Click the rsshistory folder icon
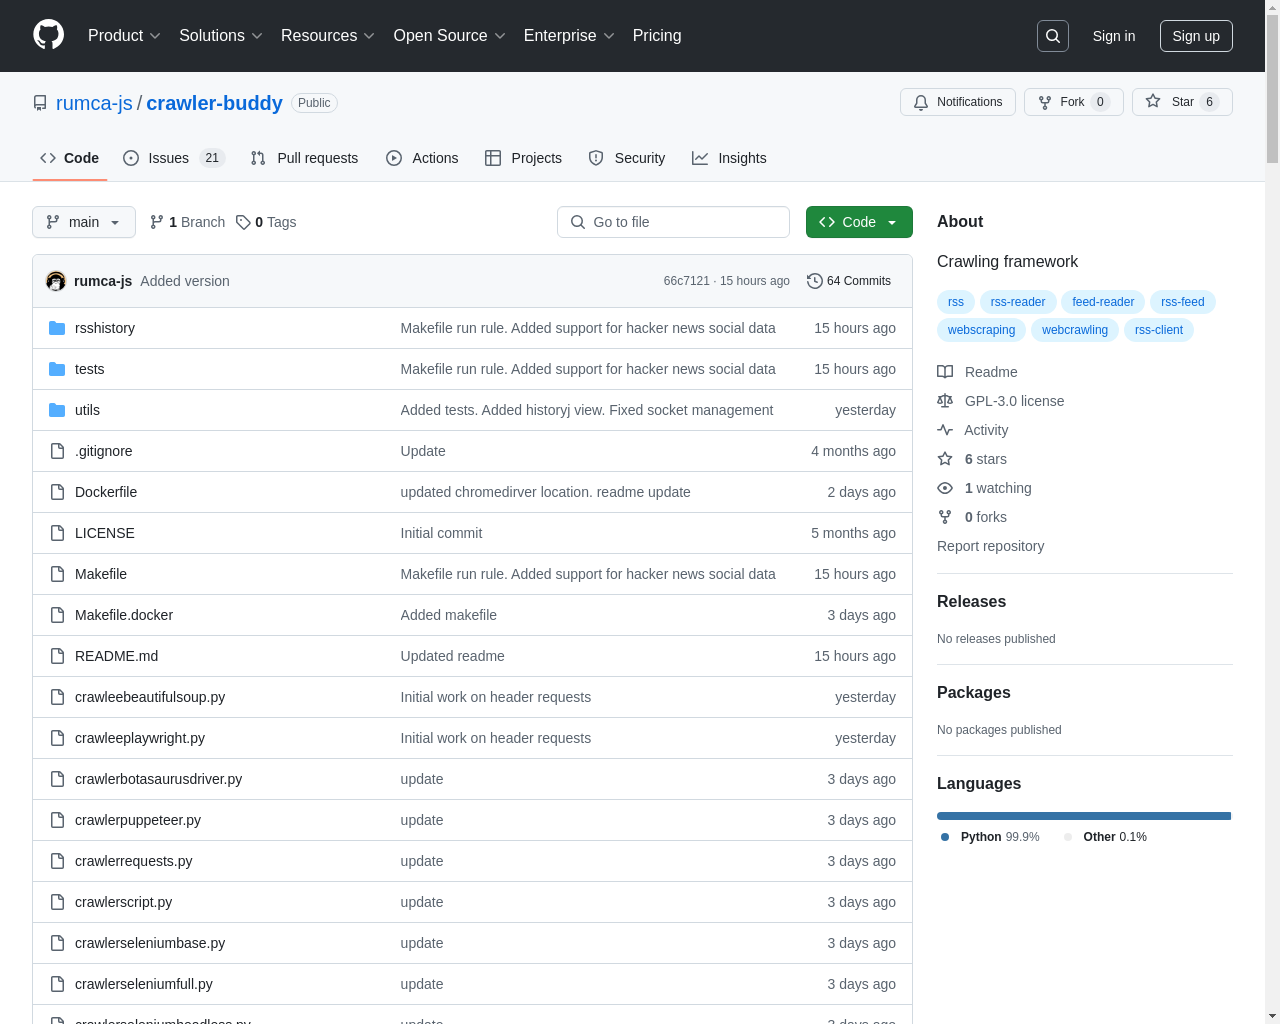The width and height of the screenshot is (1280, 1024). (x=57, y=328)
